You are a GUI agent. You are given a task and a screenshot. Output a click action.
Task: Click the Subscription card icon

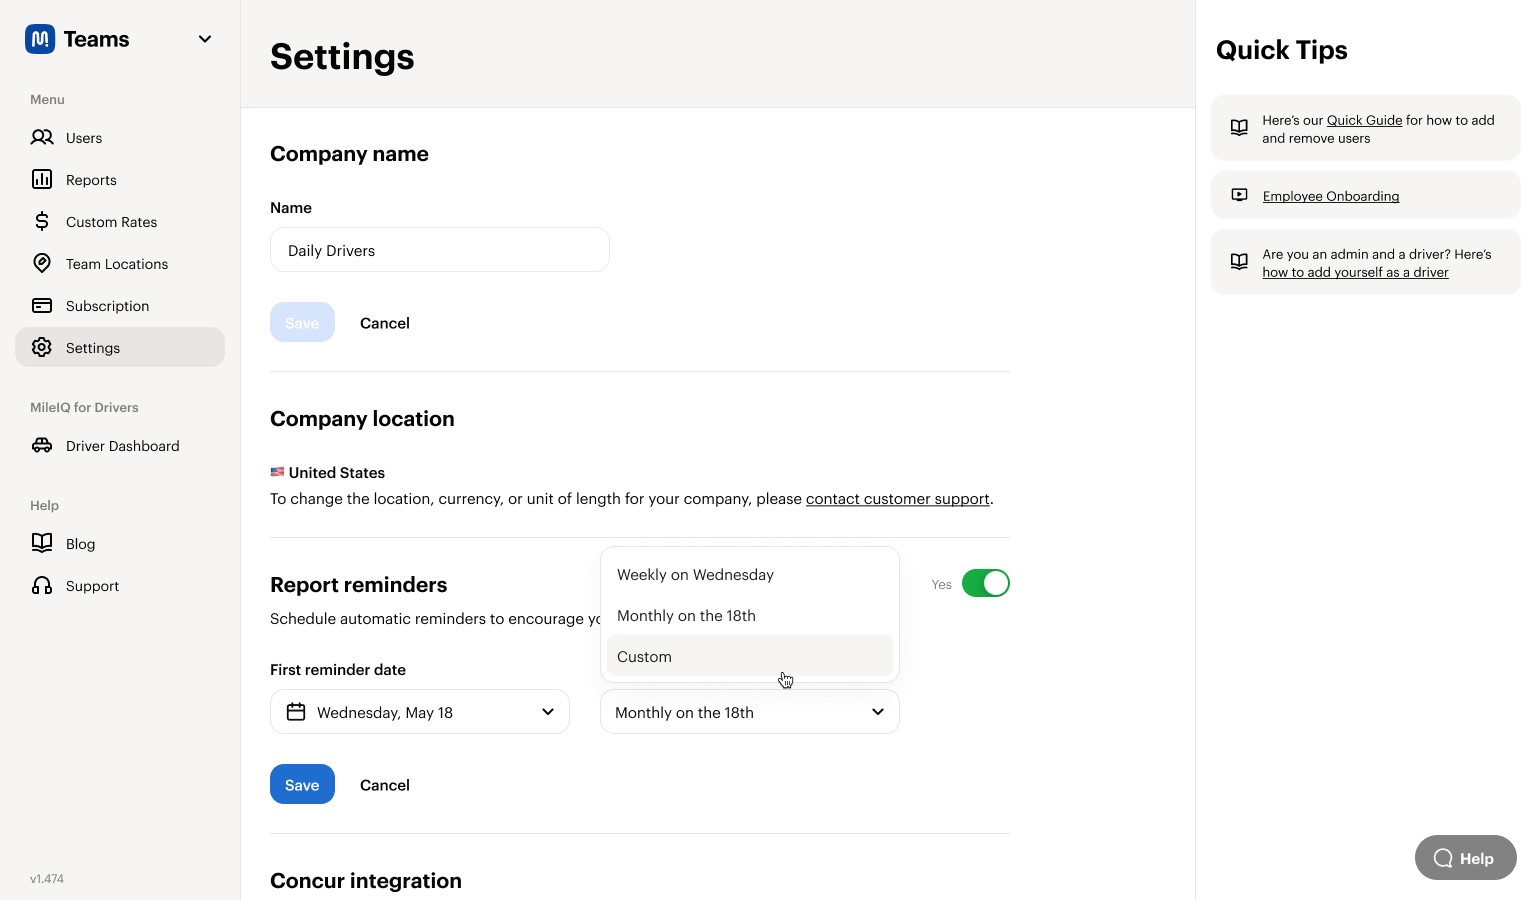(x=42, y=305)
